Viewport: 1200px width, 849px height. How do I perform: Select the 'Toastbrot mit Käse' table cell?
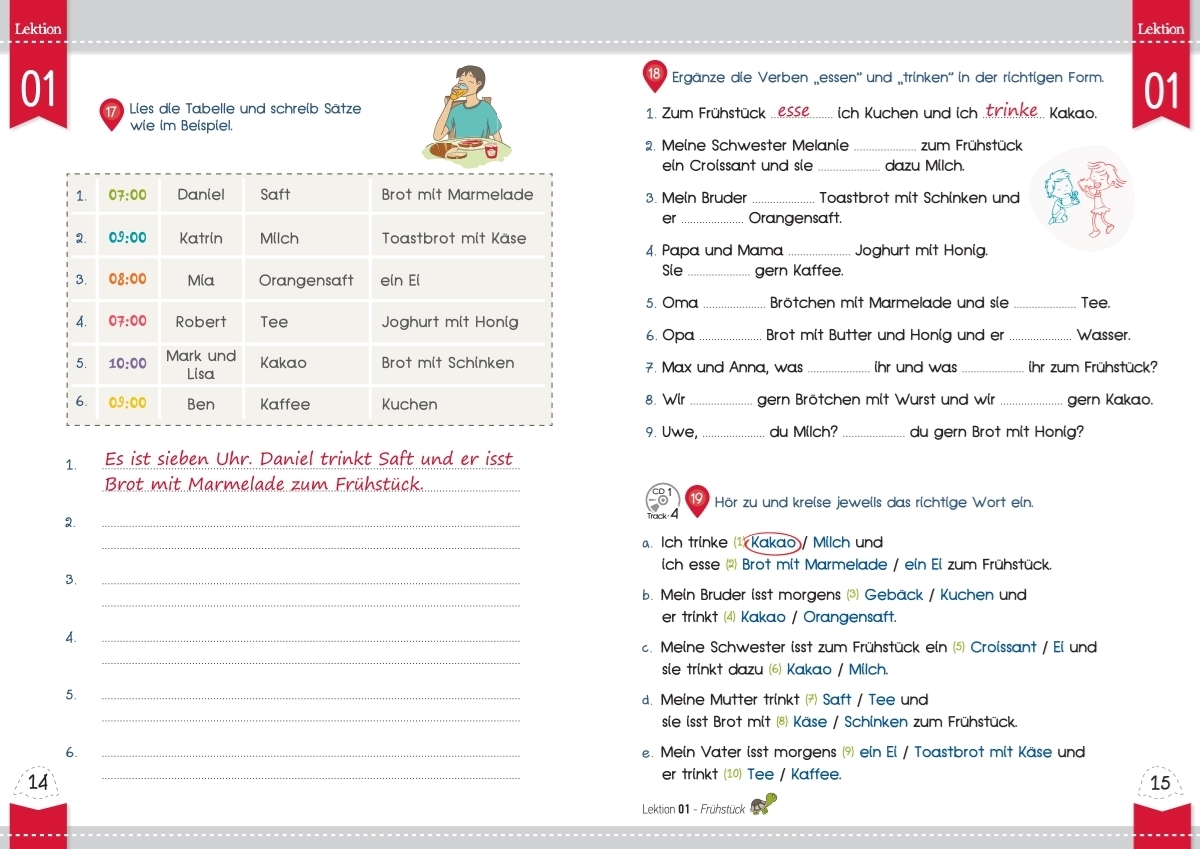point(453,238)
